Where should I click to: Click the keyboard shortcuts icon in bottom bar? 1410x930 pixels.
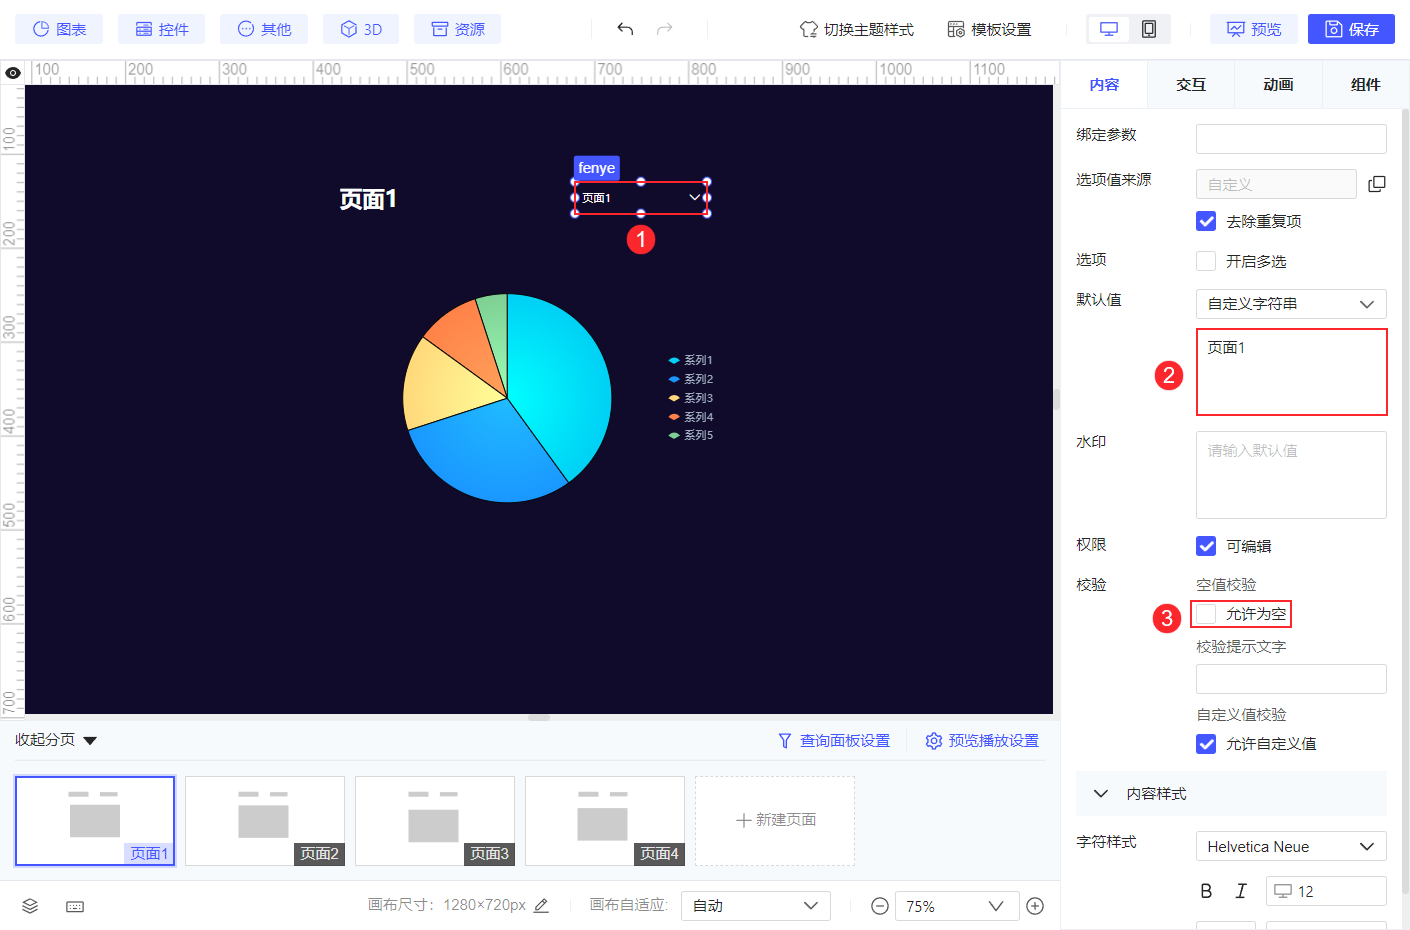(75, 906)
